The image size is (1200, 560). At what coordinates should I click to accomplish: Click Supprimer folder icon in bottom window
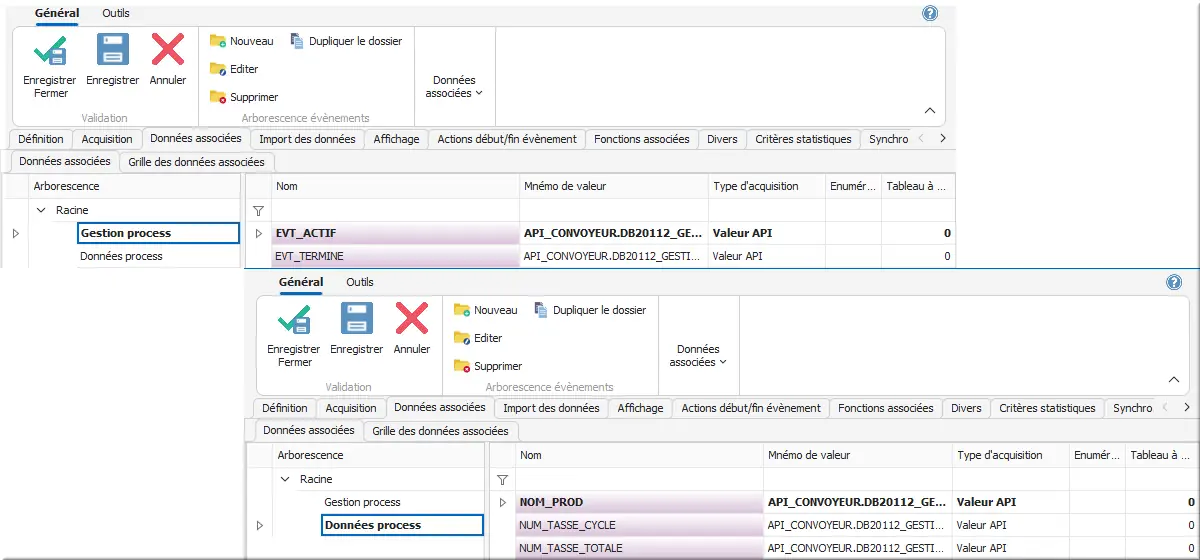(462, 366)
